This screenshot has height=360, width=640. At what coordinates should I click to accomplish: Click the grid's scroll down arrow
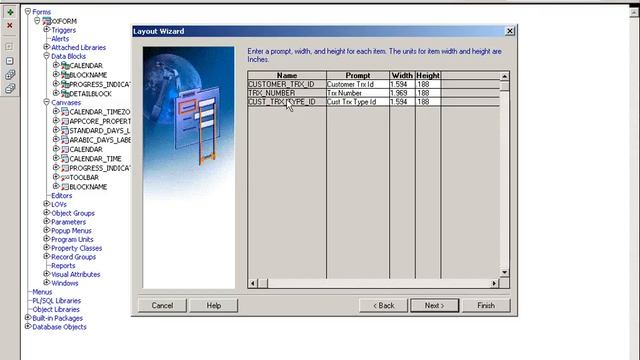pyautogui.click(x=504, y=272)
